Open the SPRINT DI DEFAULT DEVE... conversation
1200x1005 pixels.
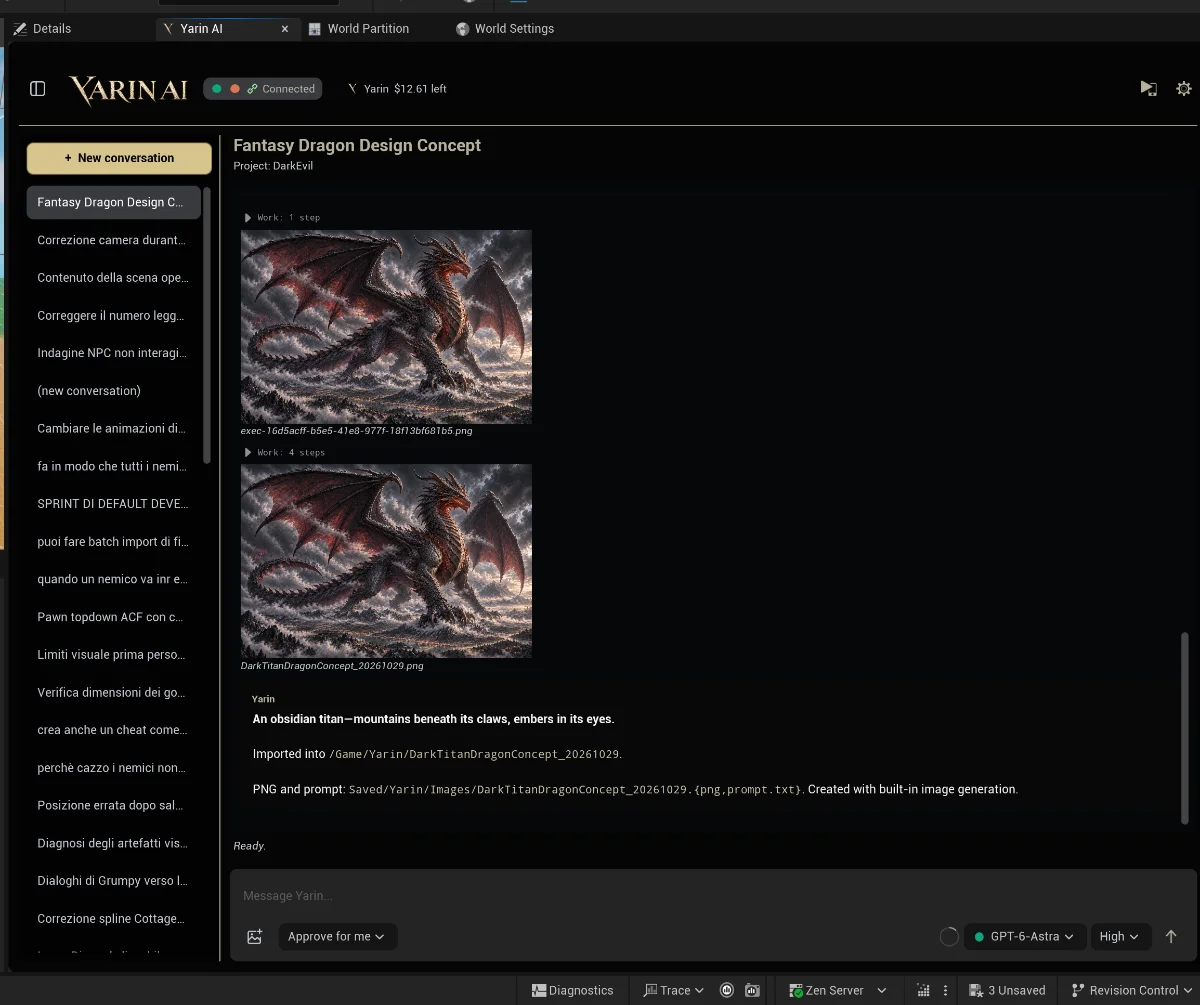click(x=114, y=503)
